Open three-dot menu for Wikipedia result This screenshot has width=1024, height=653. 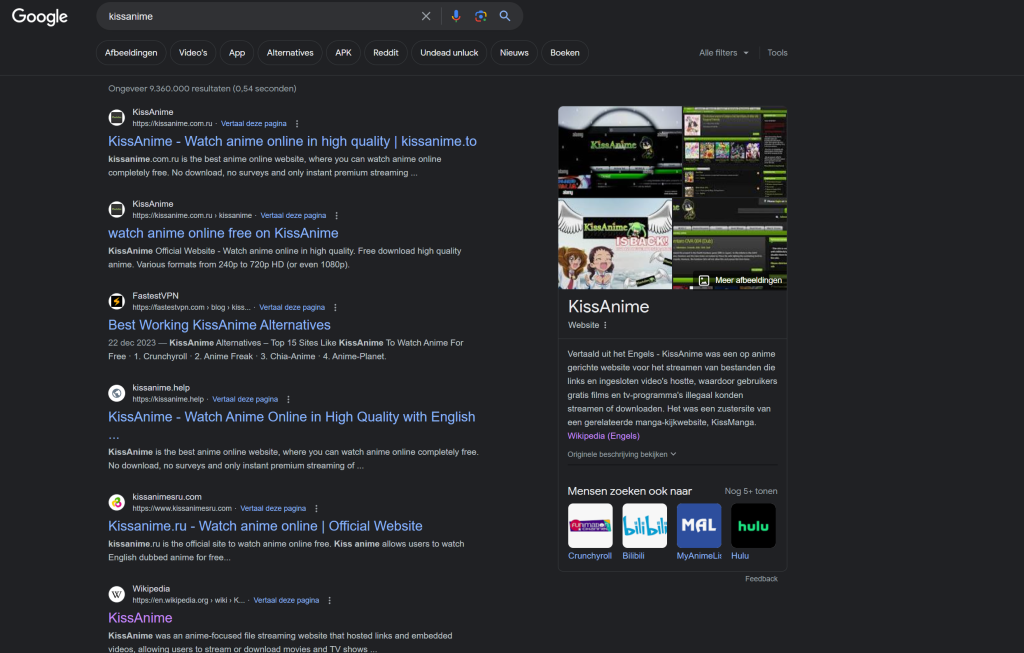click(x=329, y=600)
